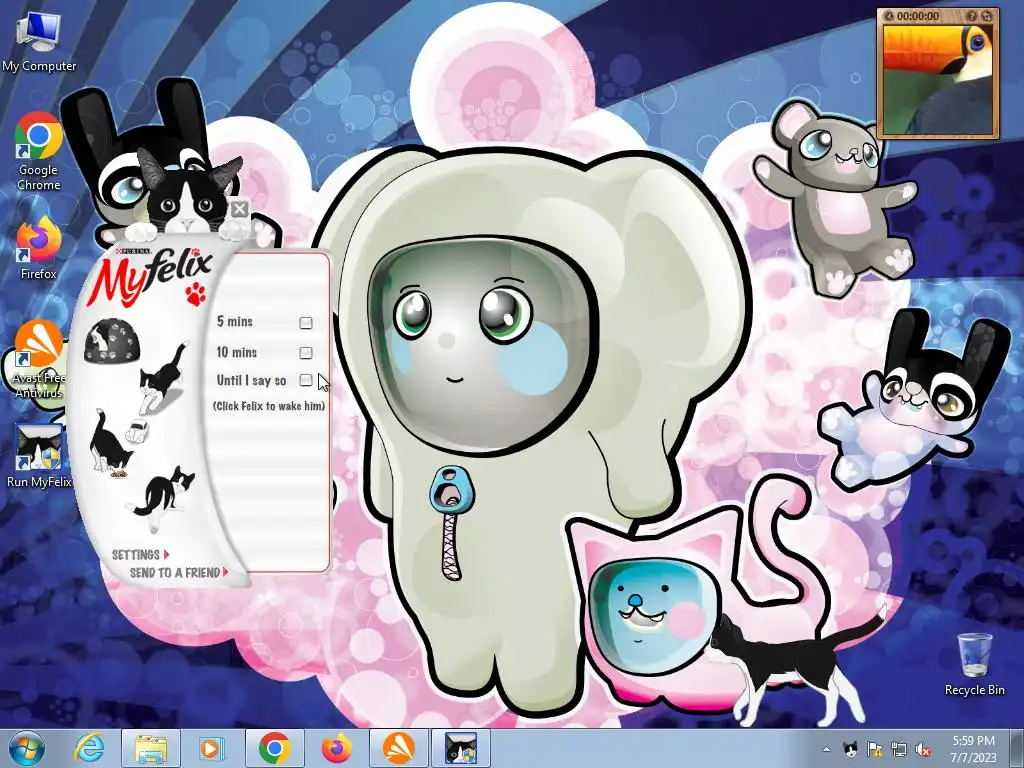Open the Windows Start menu

27,748
